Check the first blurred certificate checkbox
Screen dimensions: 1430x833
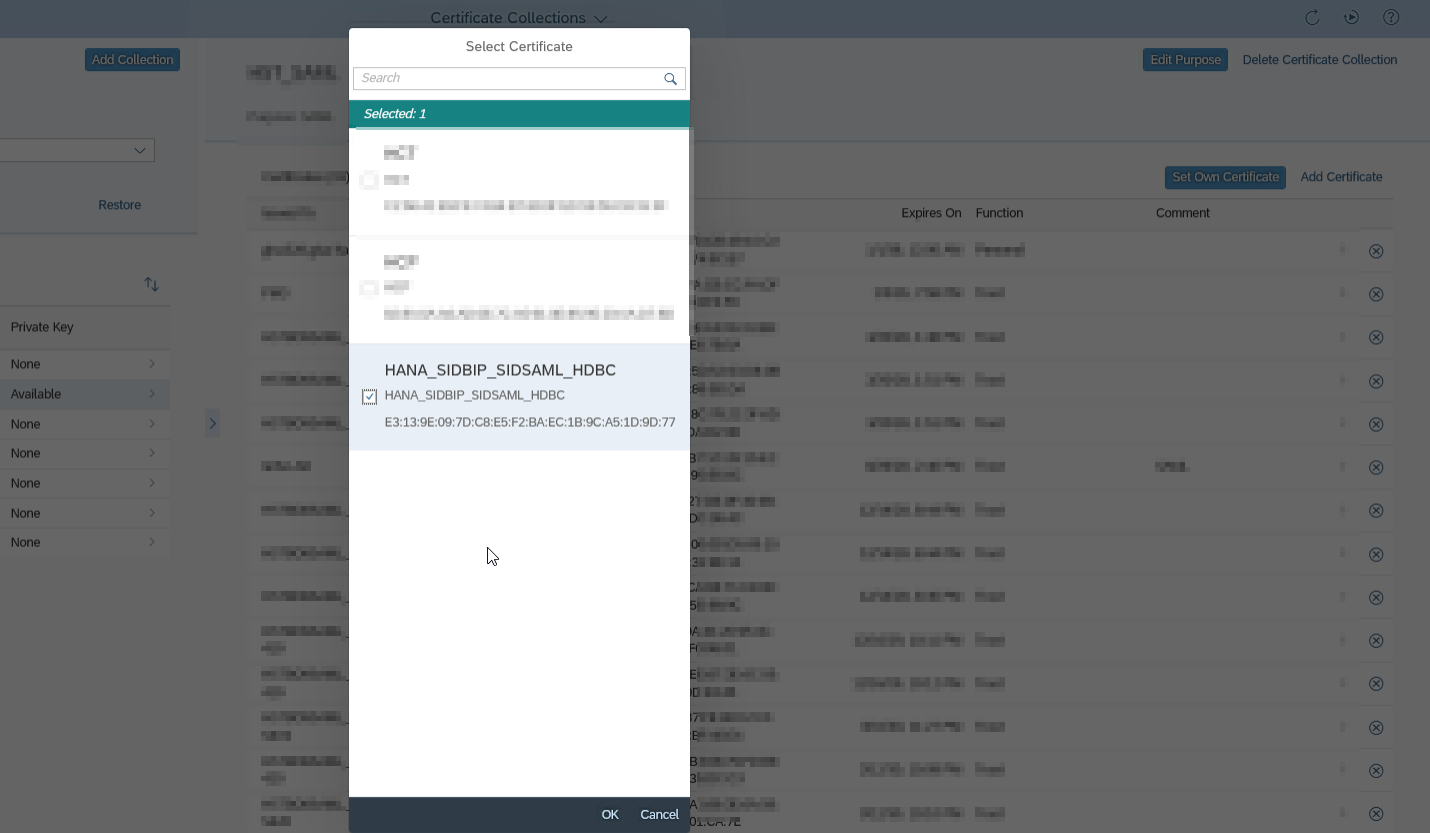click(369, 180)
